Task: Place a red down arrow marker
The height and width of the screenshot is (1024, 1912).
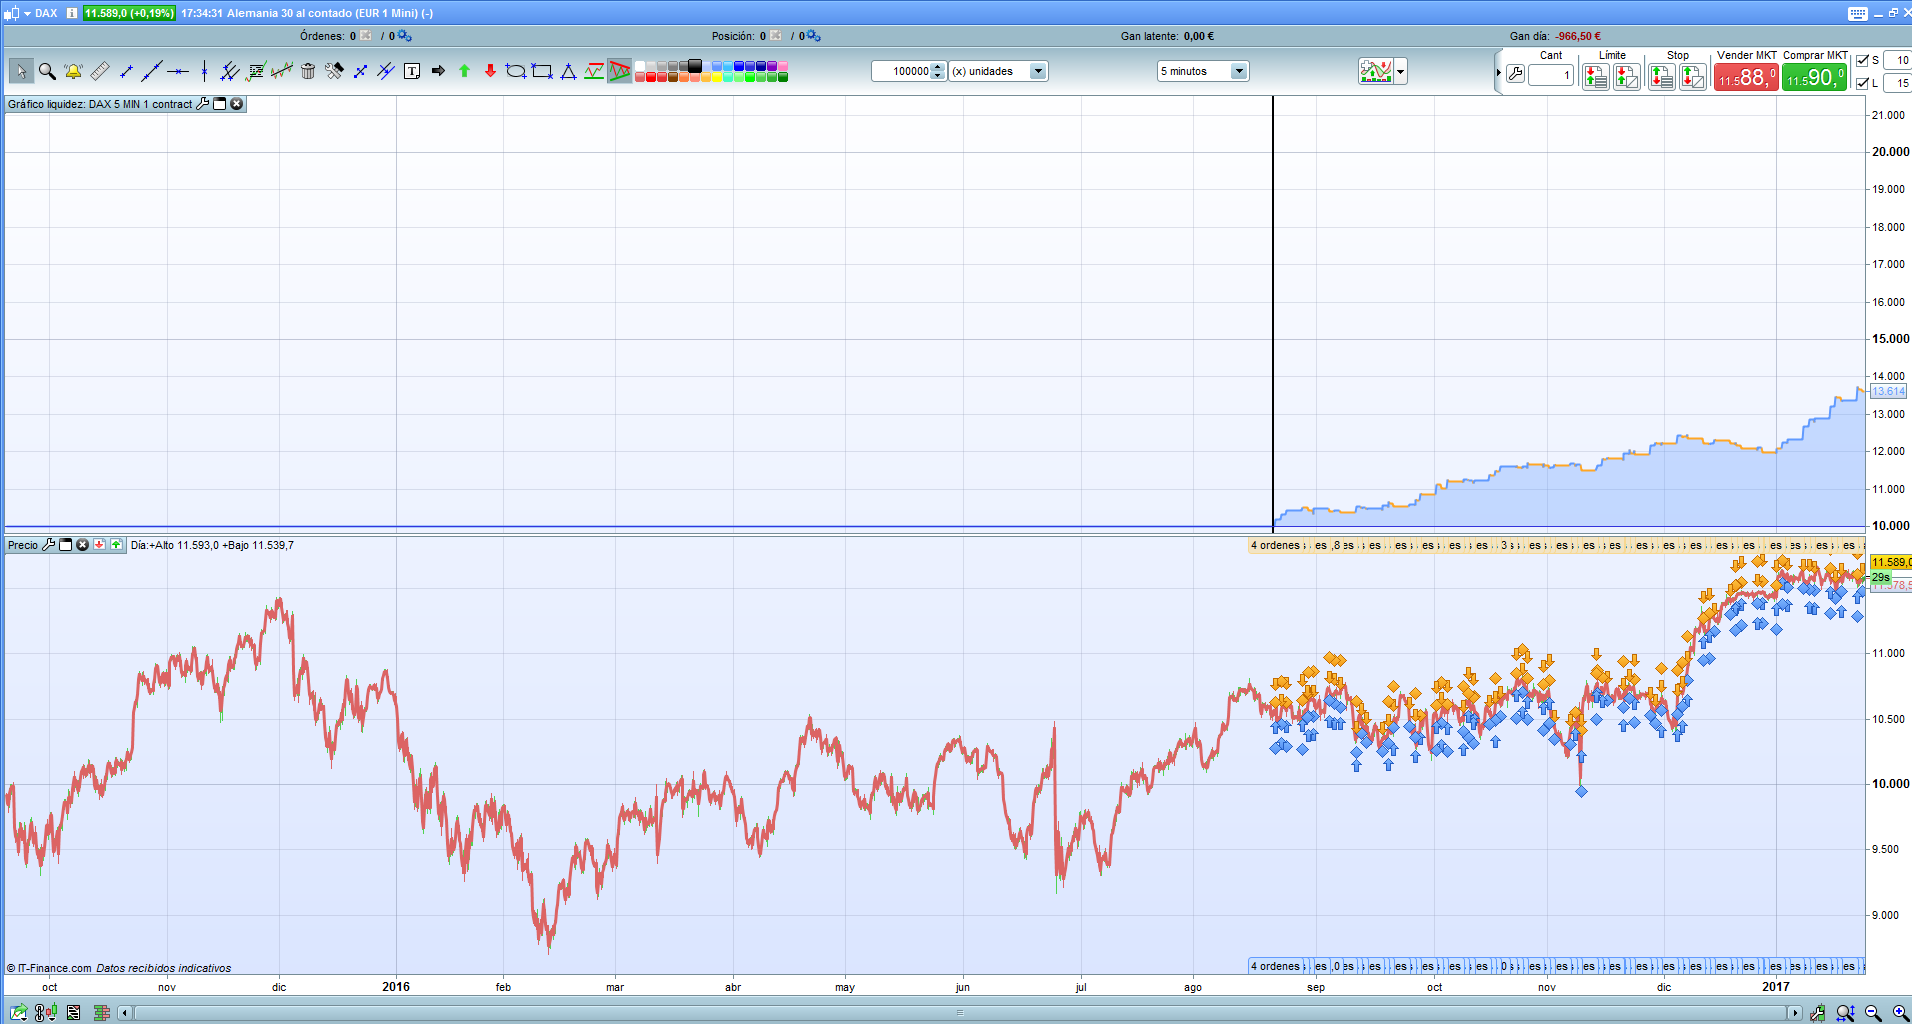Action: [490, 71]
